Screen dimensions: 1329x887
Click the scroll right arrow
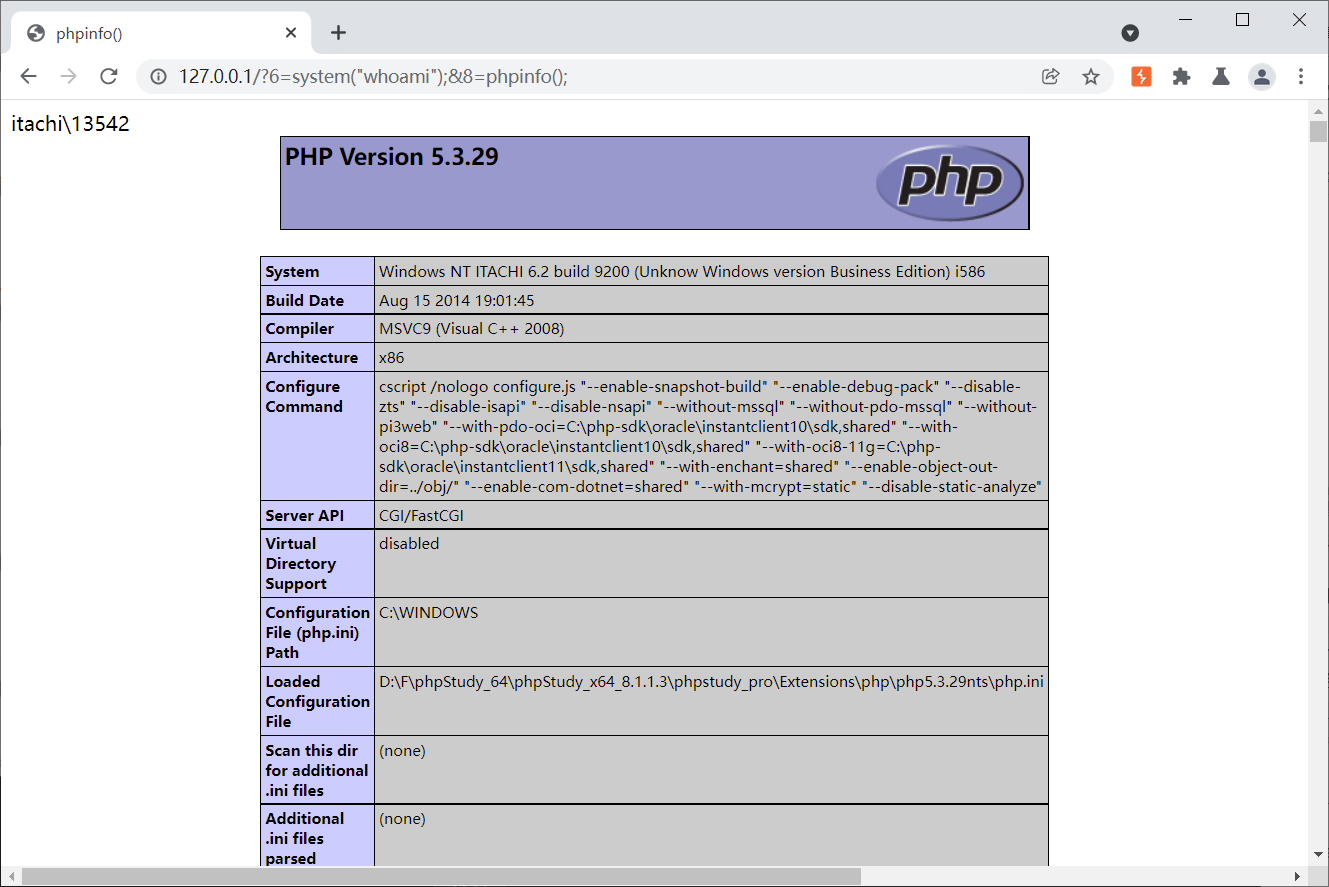tap(1299, 877)
